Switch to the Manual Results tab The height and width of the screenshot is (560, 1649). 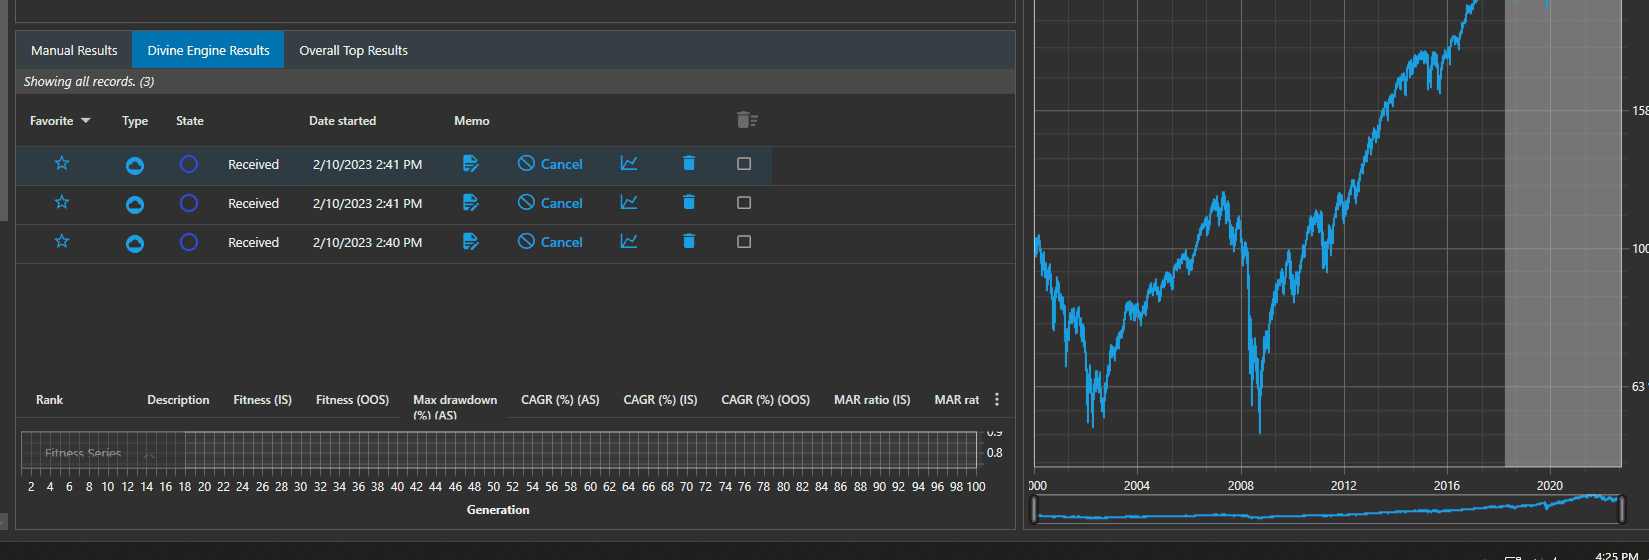pos(74,50)
